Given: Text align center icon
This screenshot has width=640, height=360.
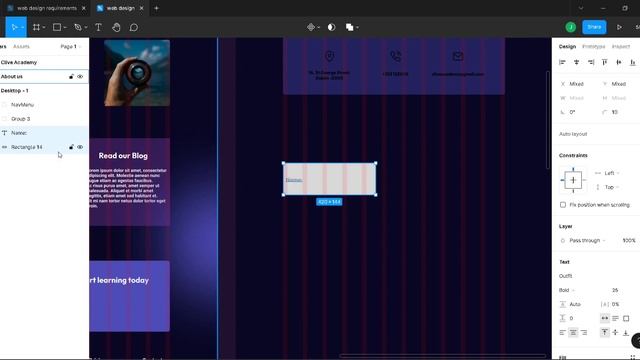Looking at the screenshot, I should point(573,332).
